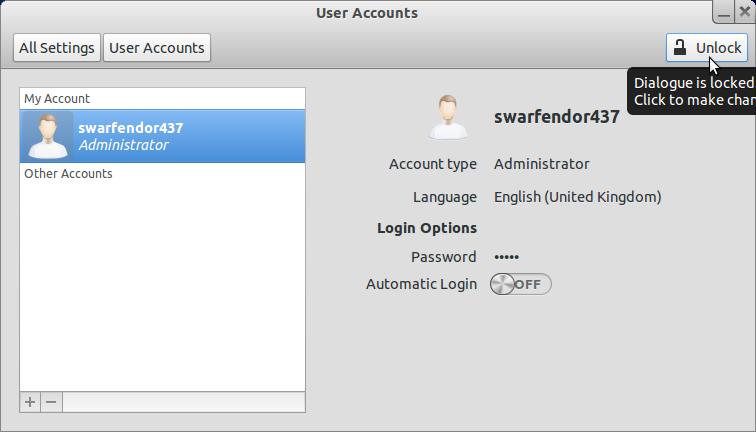Close the User Accounts window
The height and width of the screenshot is (432, 756).
745,11
